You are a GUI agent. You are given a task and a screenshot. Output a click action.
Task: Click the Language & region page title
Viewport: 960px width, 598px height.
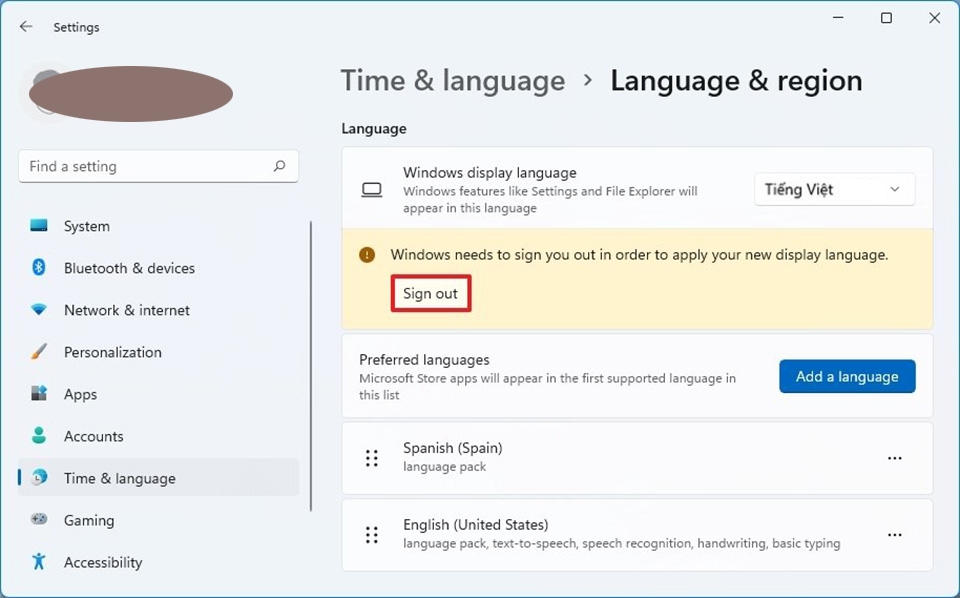click(x=736, y=81)
